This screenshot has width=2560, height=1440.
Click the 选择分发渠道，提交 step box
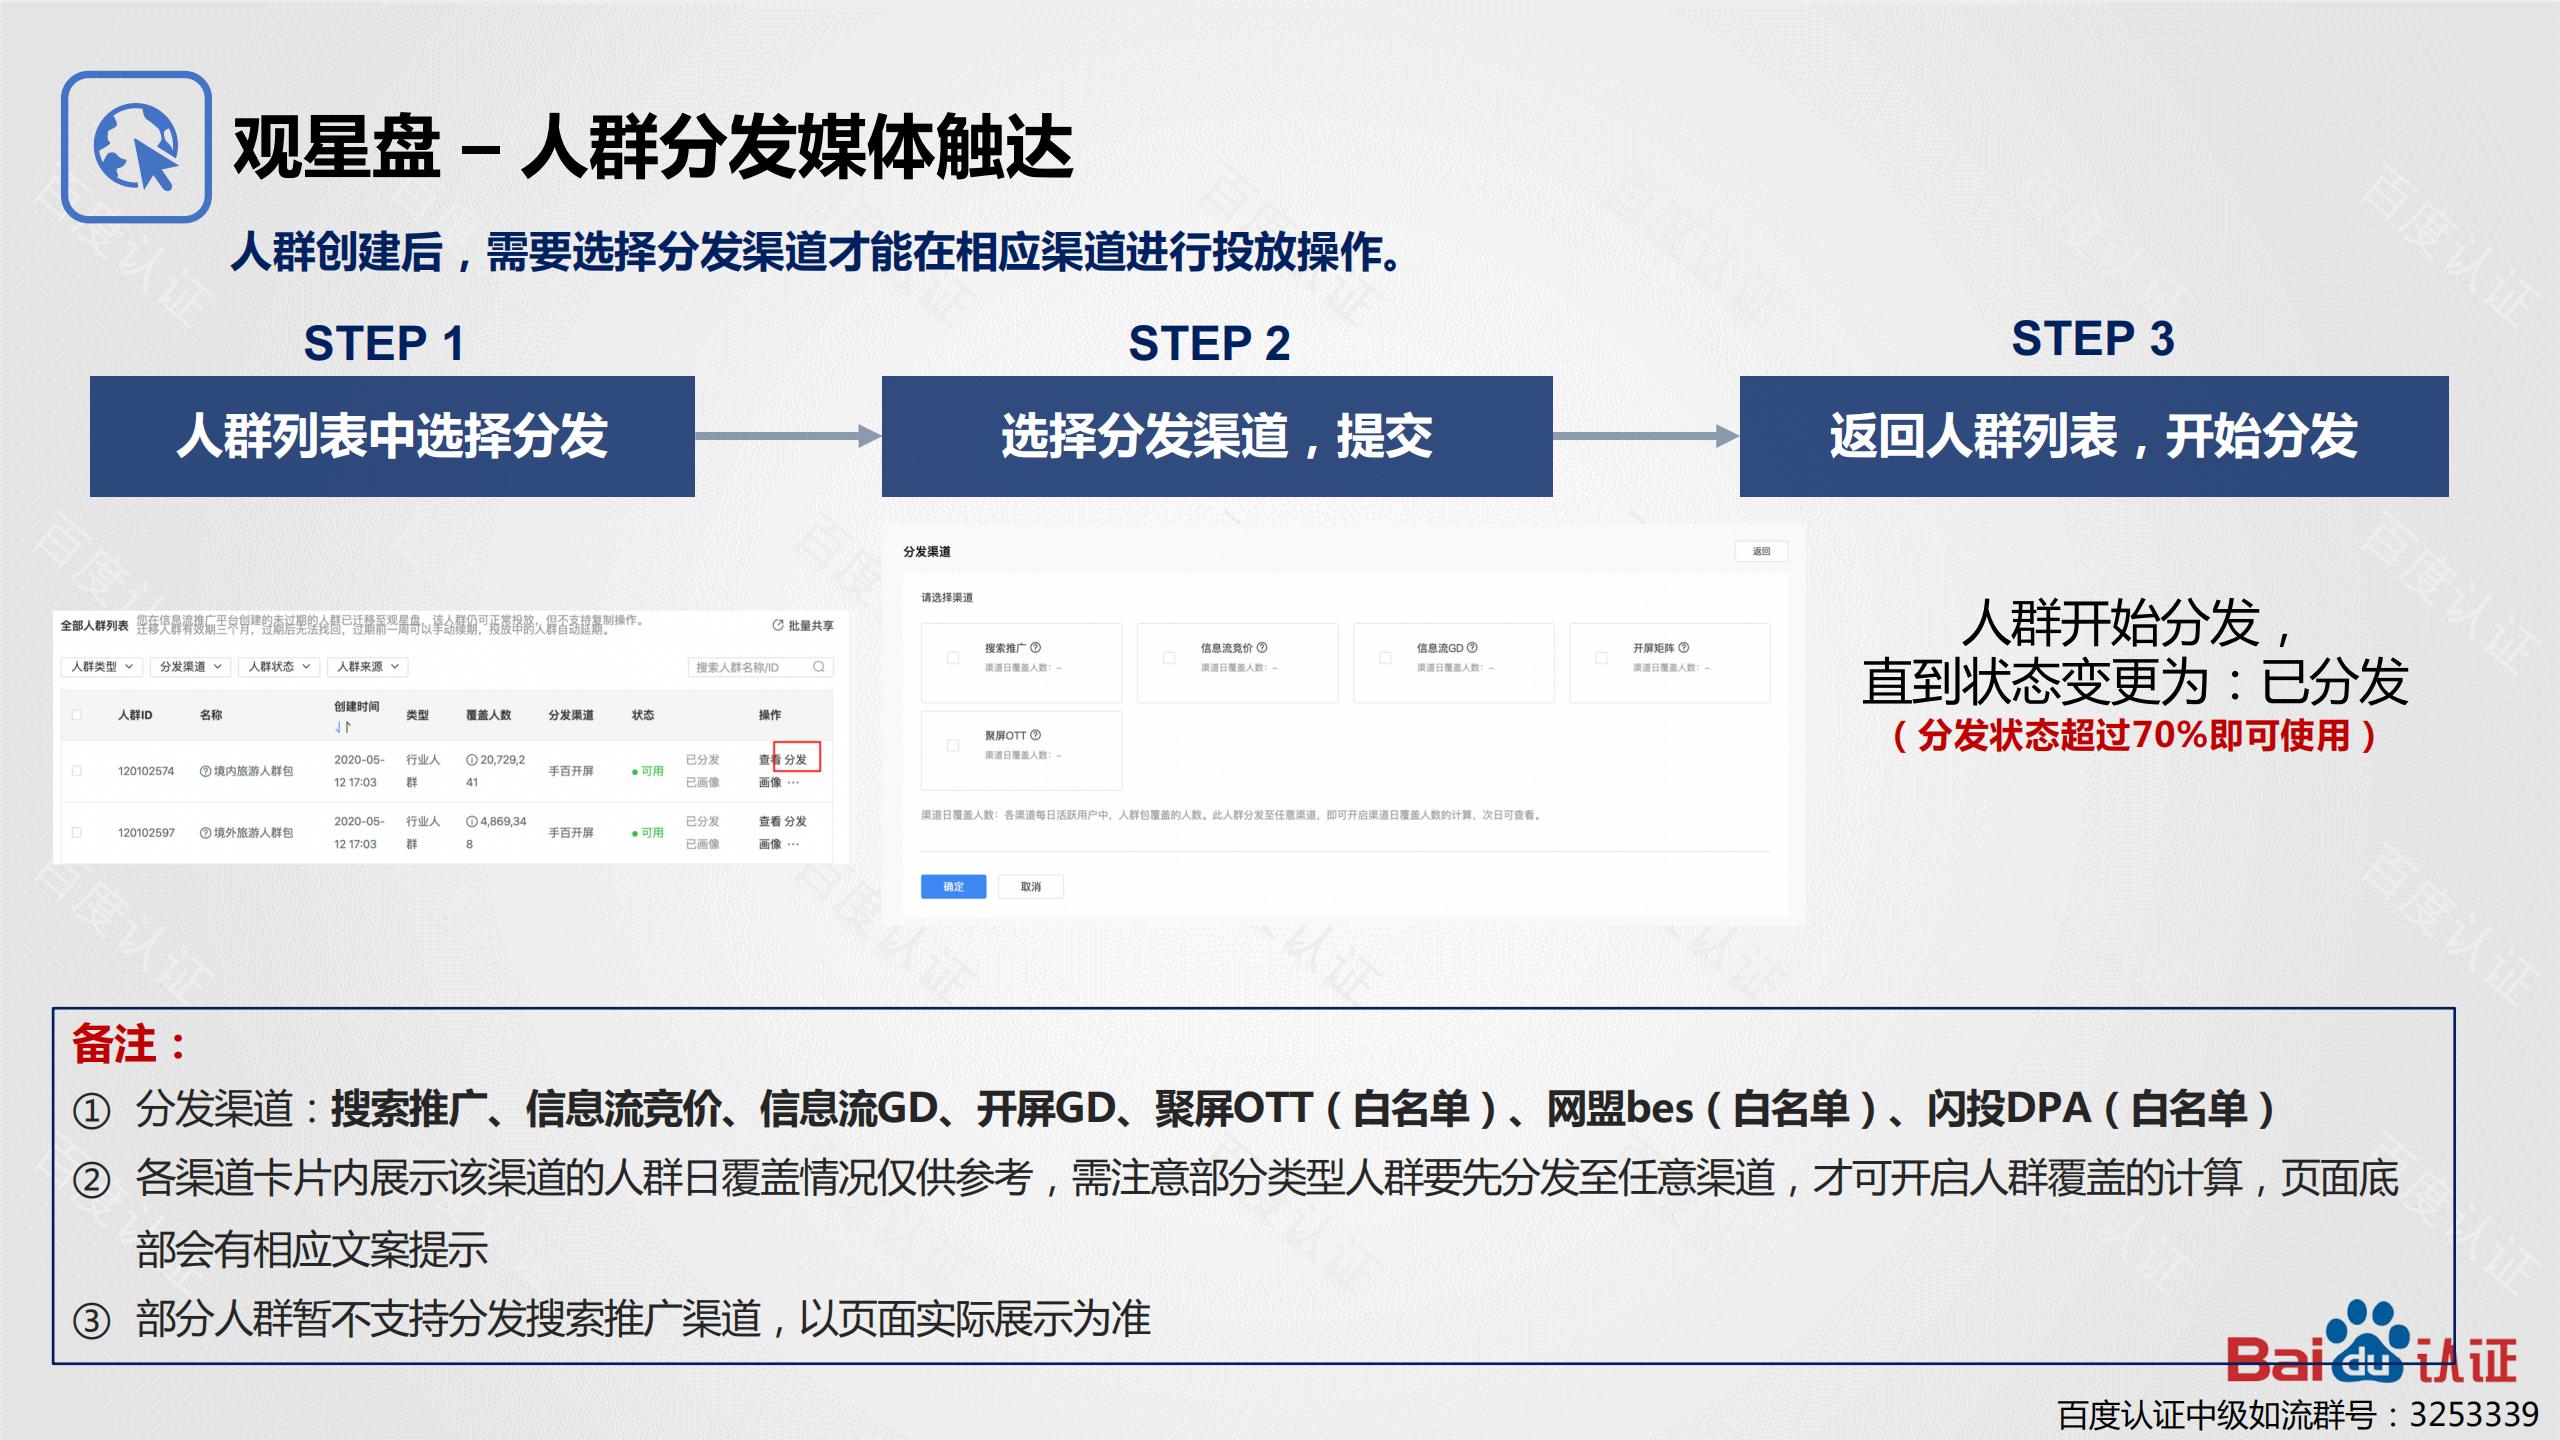[1217, 436]
